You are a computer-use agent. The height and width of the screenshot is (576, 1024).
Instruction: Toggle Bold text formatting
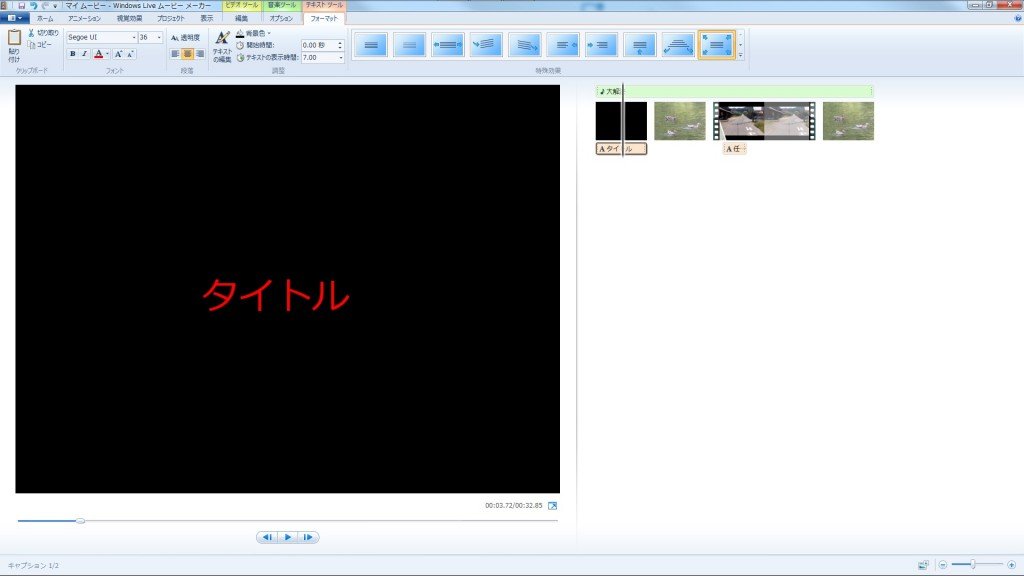72,54
